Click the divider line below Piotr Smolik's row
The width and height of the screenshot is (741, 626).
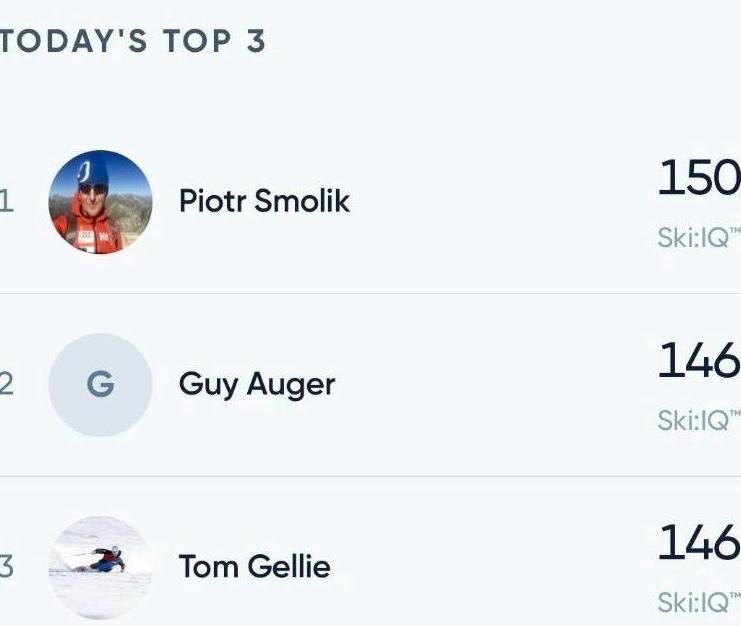click(x=370, y=293)
